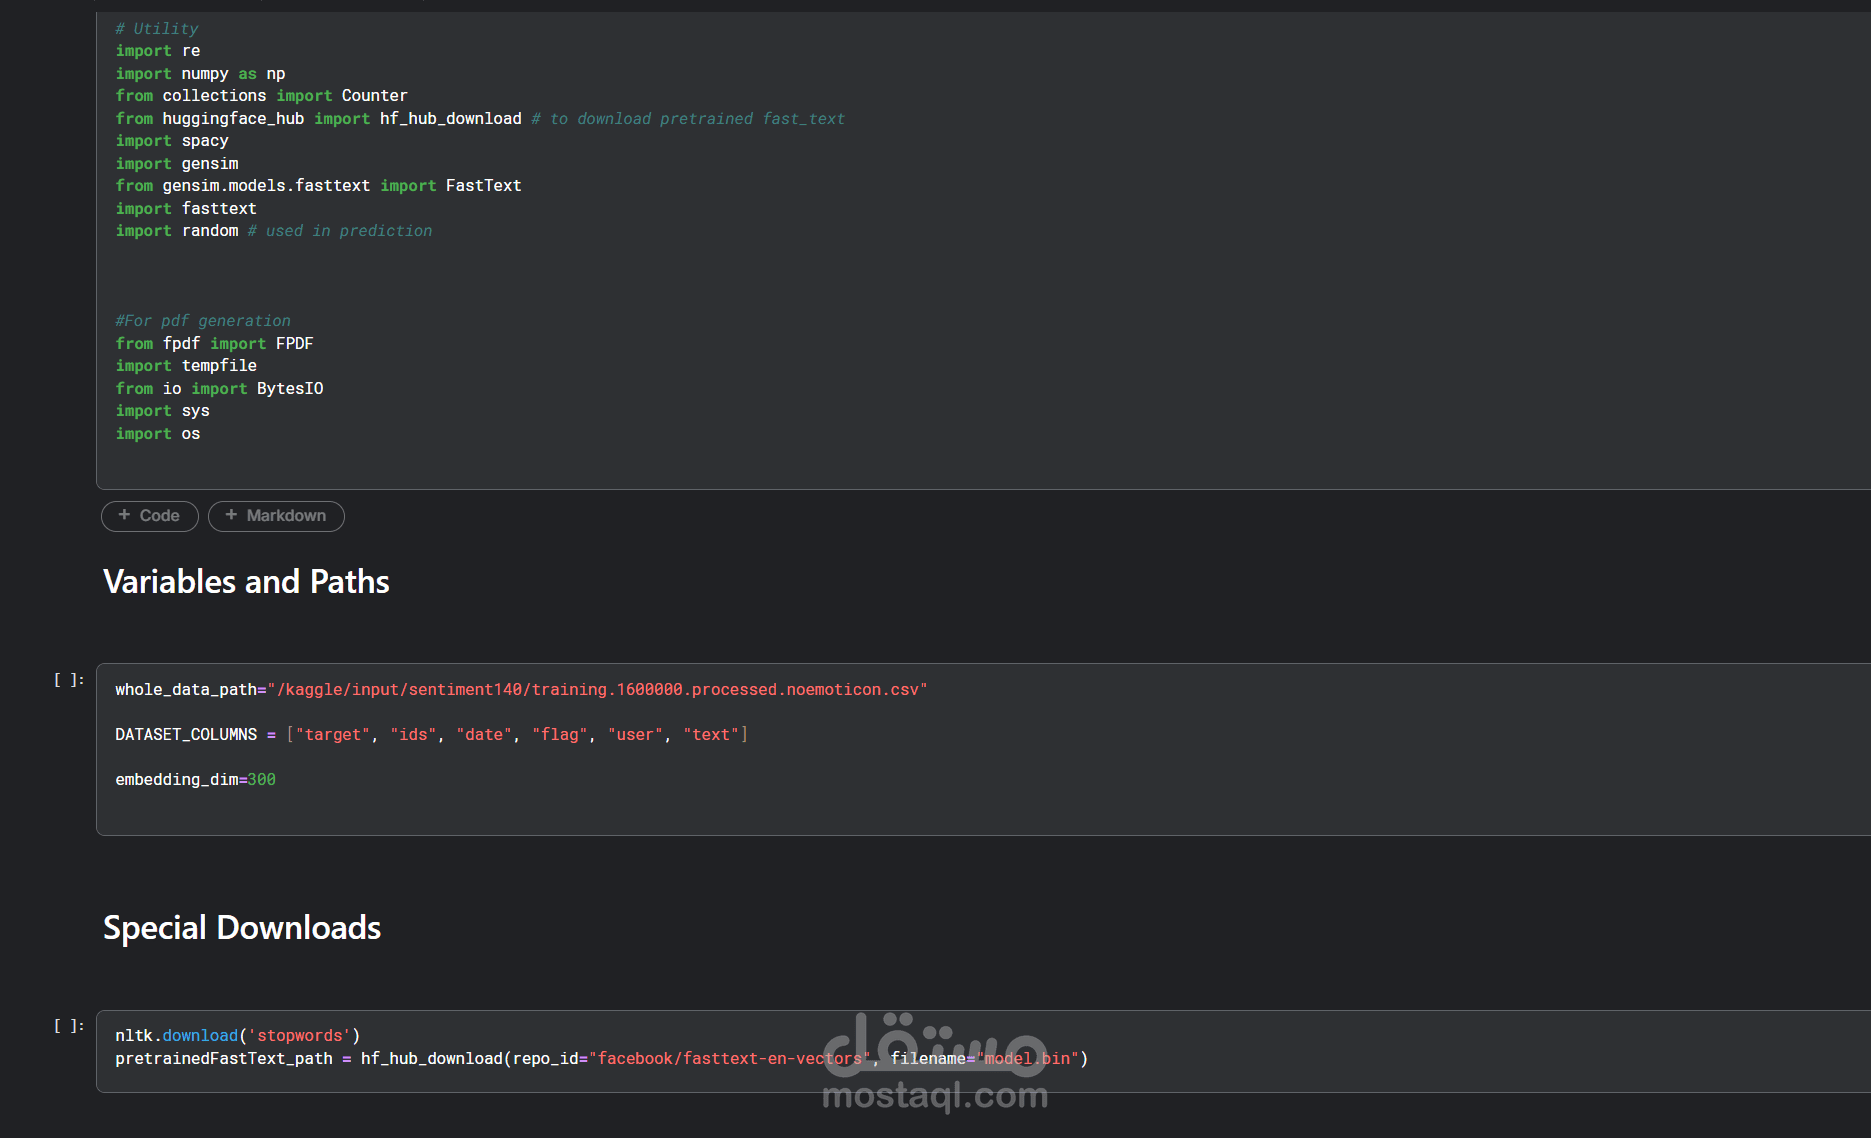1871x1138 pixels.
Task: Click the "text" string in DATASET_COLUMNS
Action: 711,735
